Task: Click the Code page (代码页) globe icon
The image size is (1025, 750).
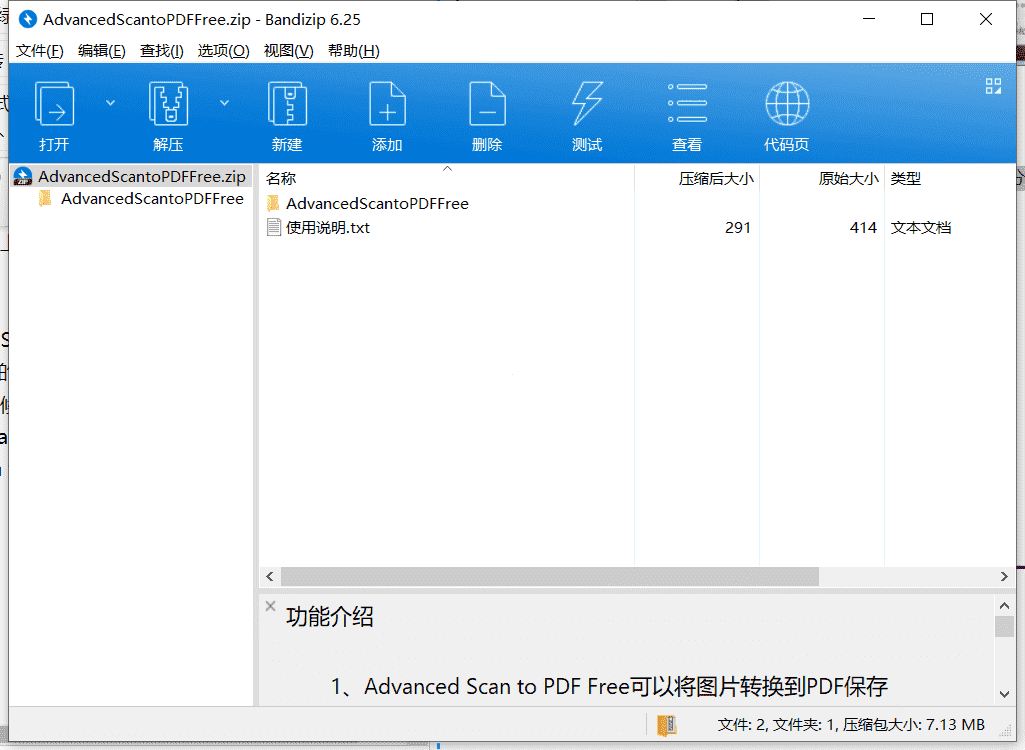Action: 787,104
